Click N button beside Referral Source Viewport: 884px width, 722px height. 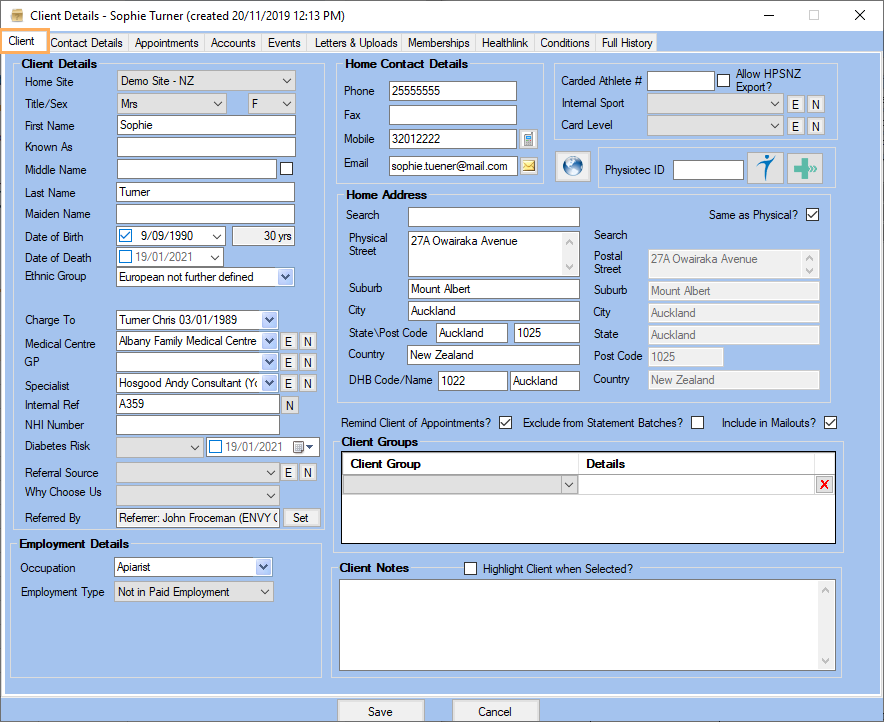[x=307, y=472]
